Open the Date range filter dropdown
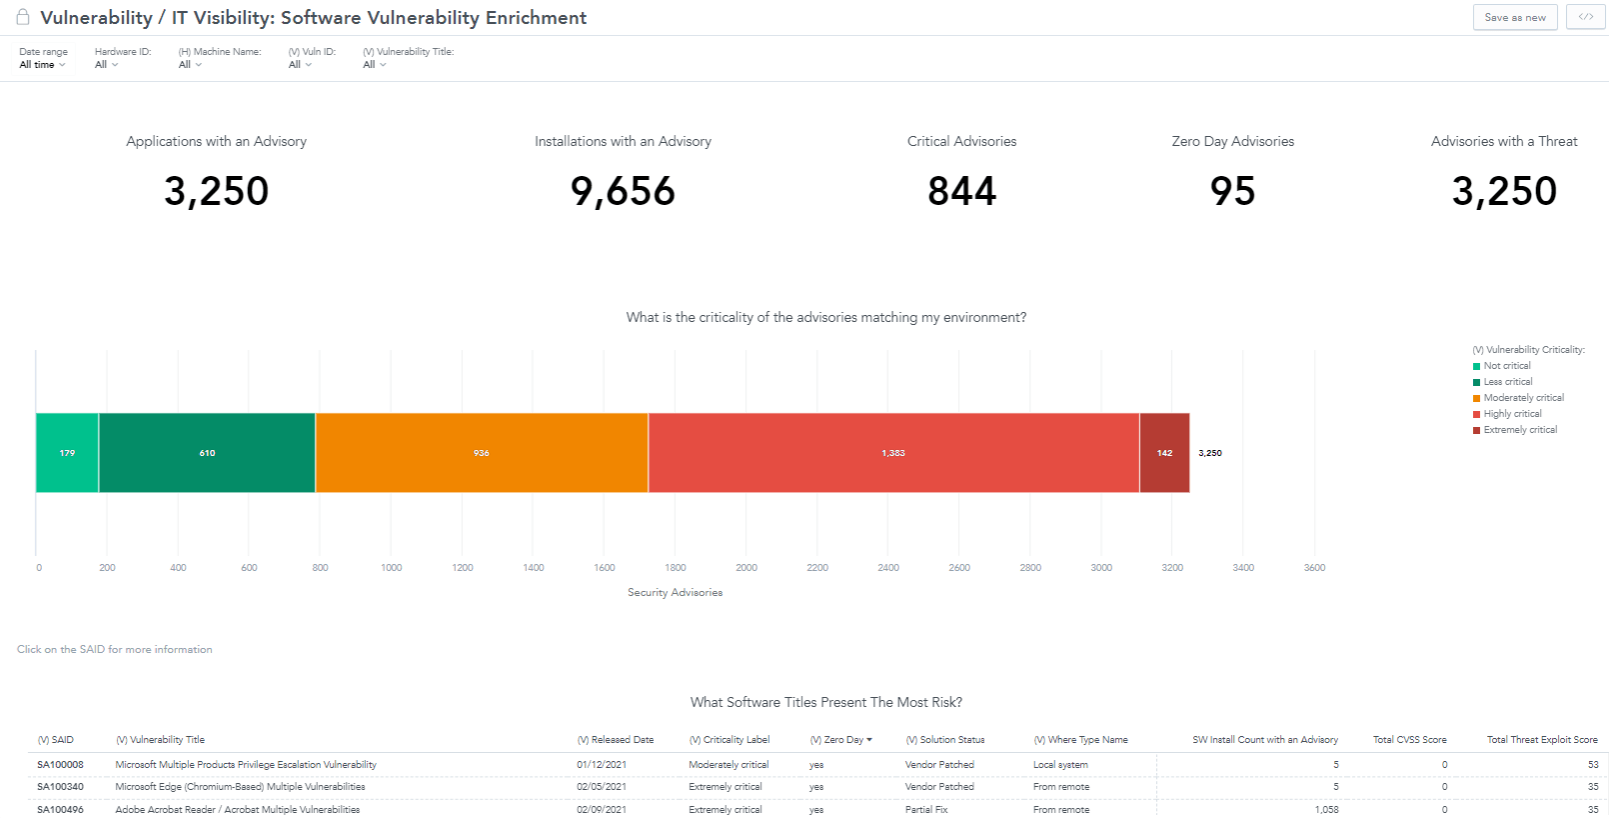 (x=42, y=65)
